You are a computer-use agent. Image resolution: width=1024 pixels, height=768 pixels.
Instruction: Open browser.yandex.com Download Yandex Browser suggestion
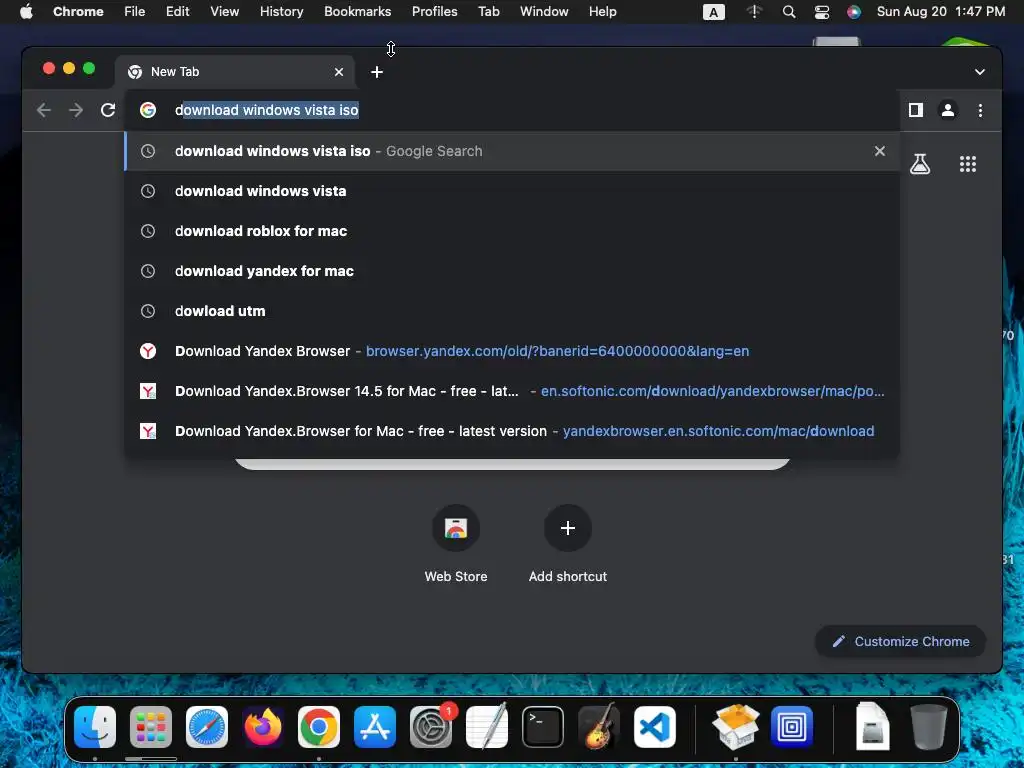(x=511, y=351)
